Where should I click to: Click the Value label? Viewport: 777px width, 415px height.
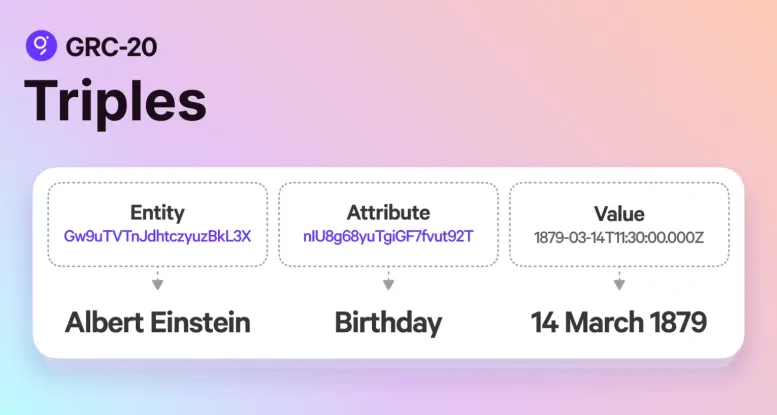tap(619, 214)
